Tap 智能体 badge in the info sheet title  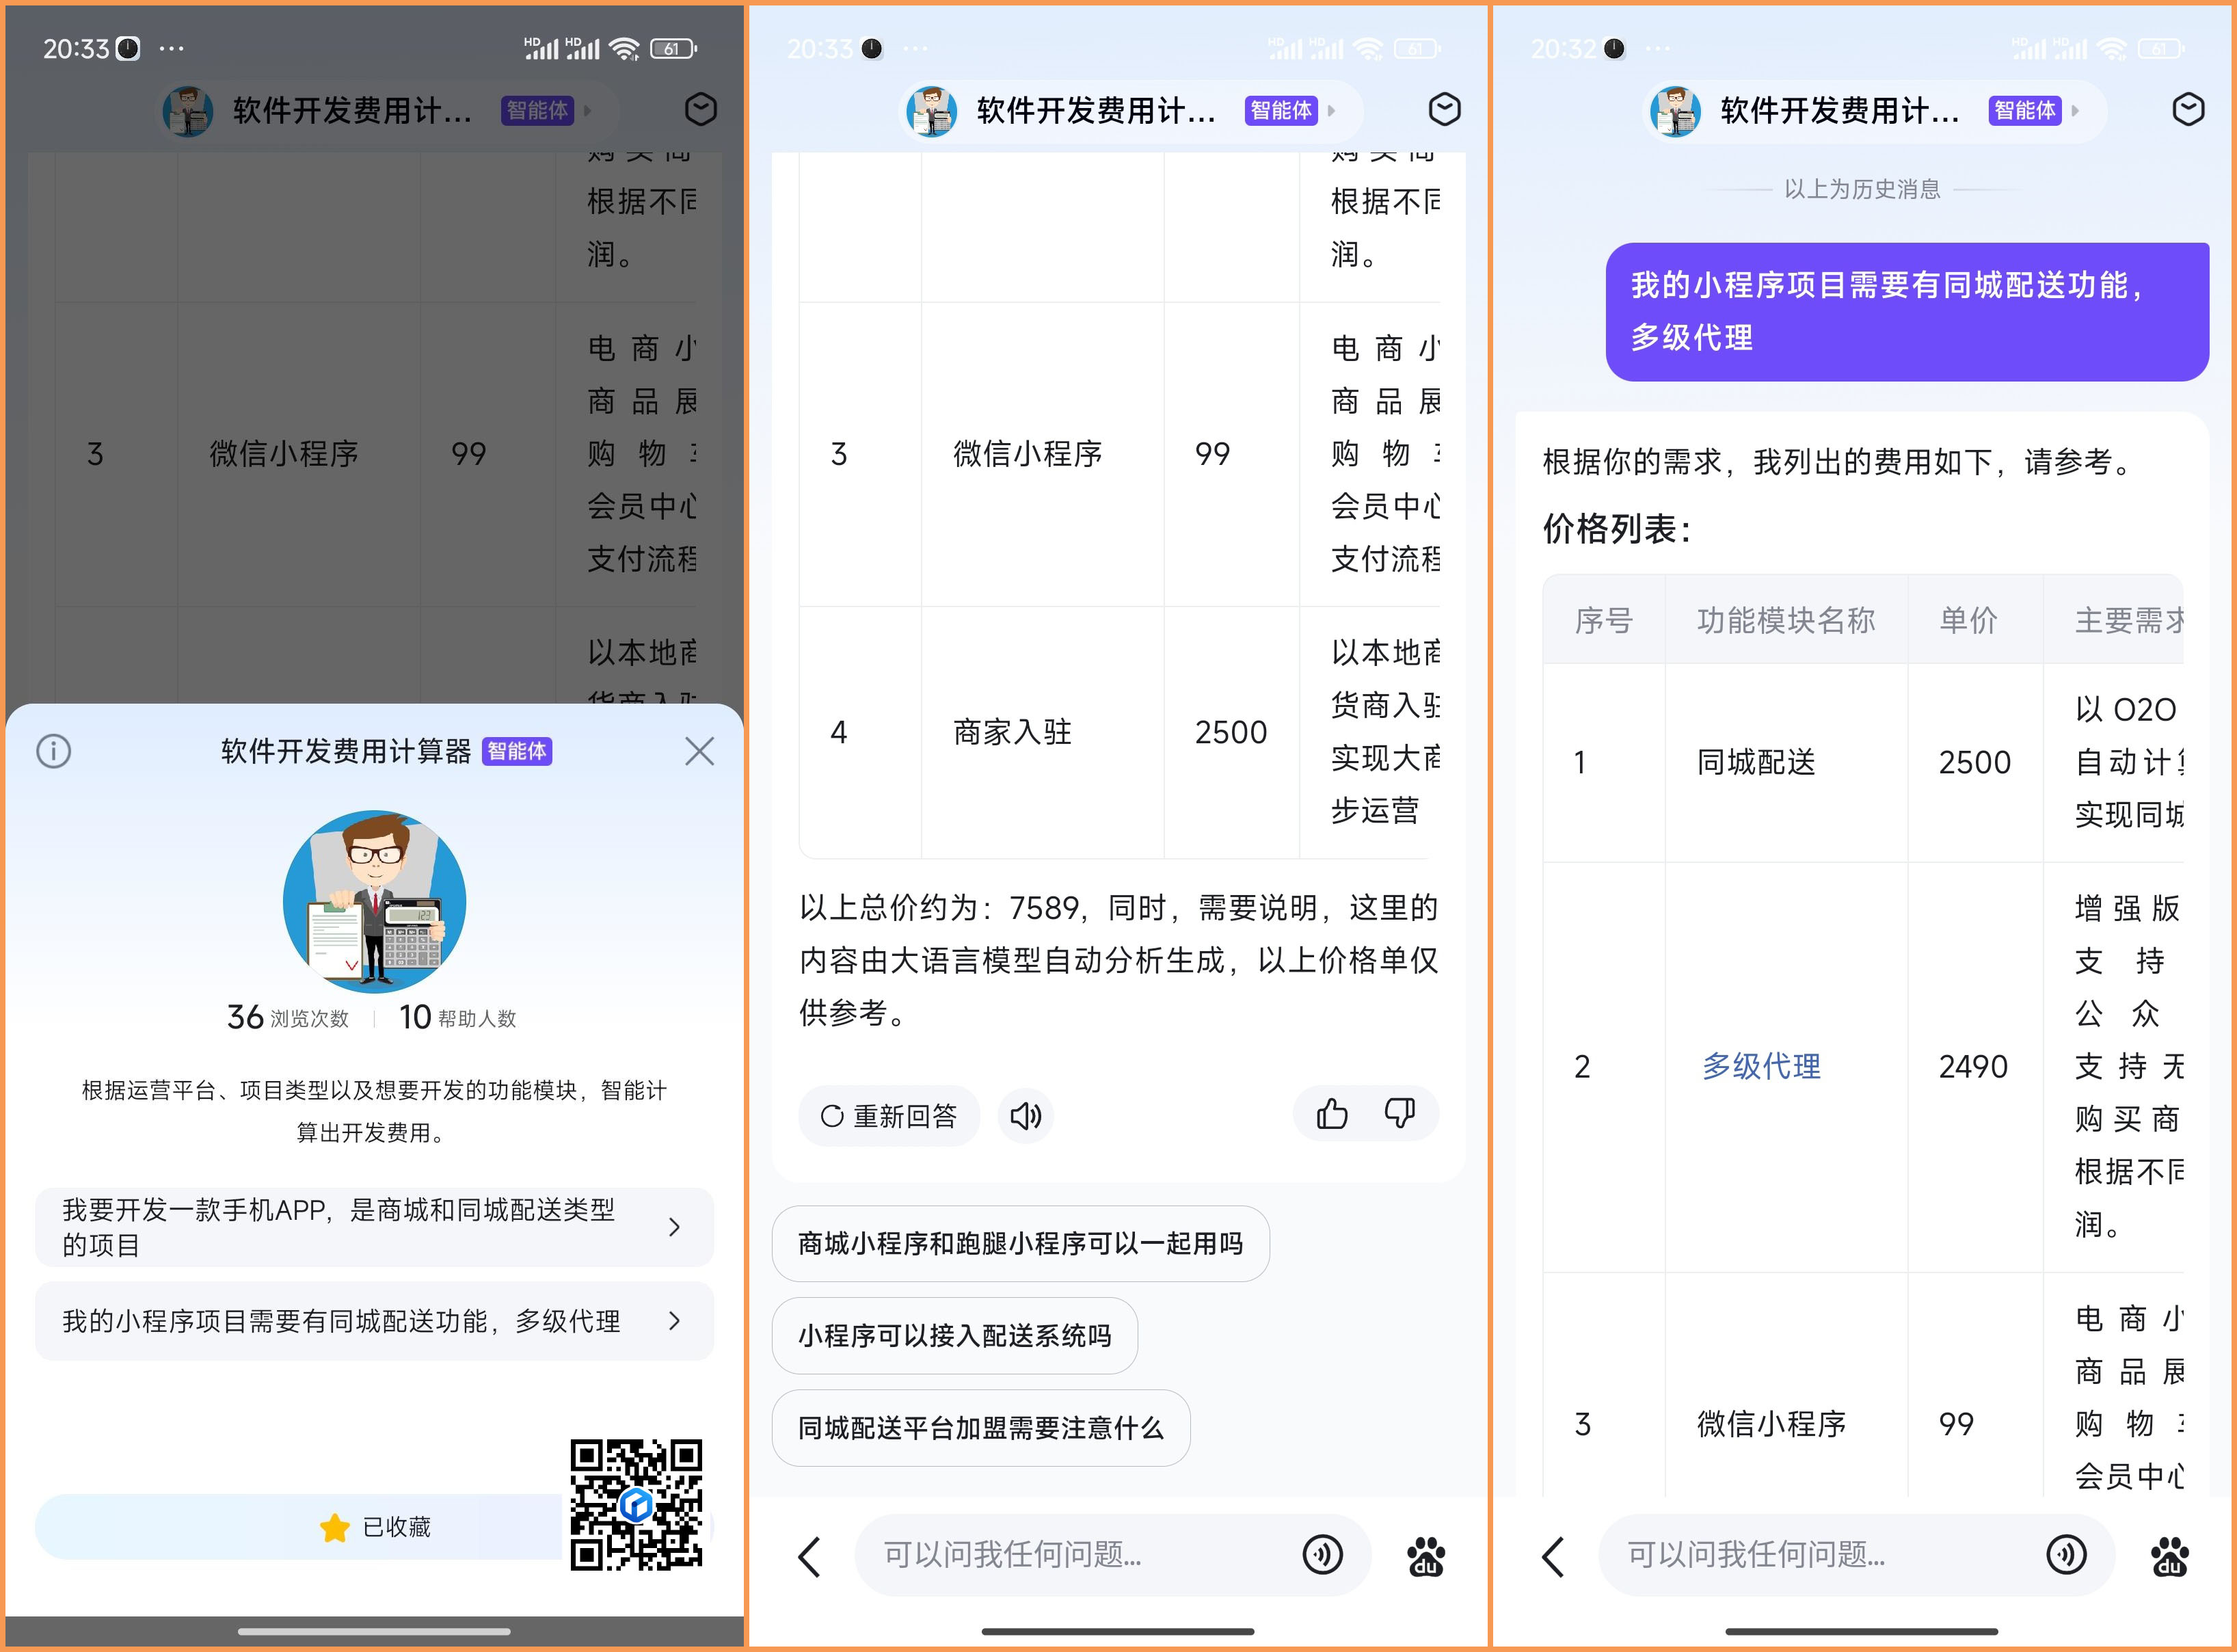coord(517,751)
